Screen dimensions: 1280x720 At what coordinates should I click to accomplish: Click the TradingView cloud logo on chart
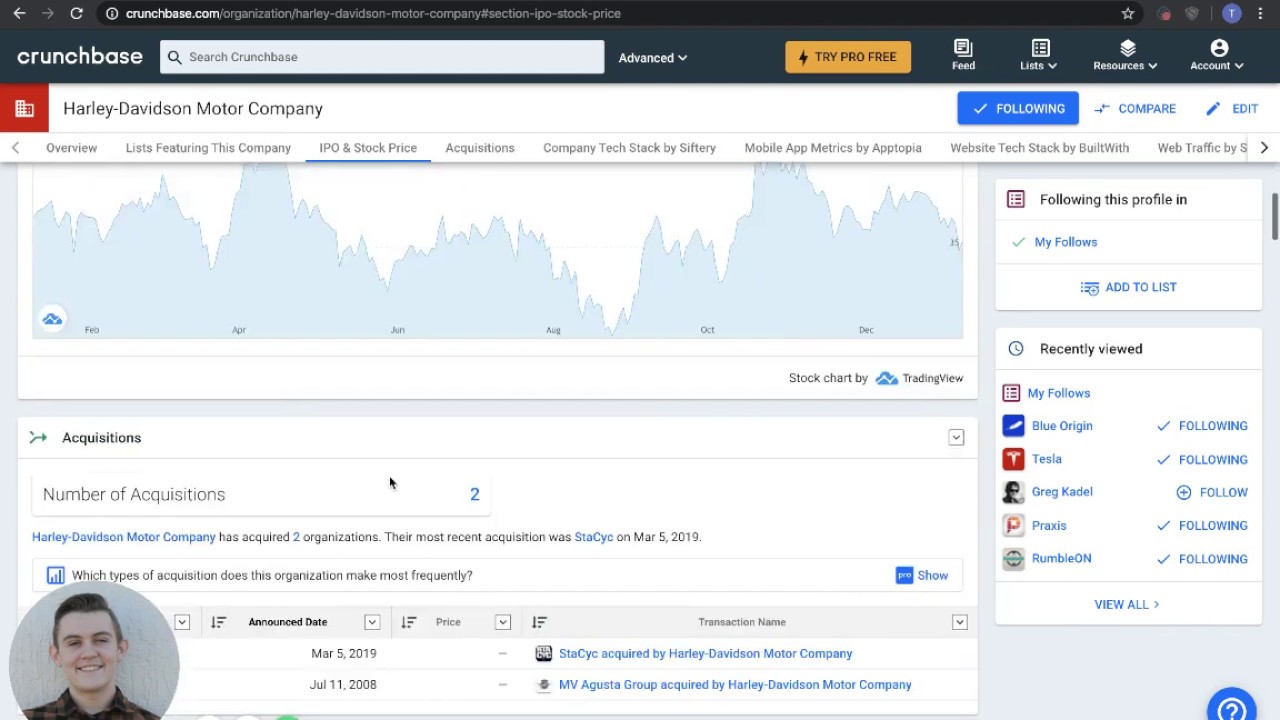click(x=52, y=319)
